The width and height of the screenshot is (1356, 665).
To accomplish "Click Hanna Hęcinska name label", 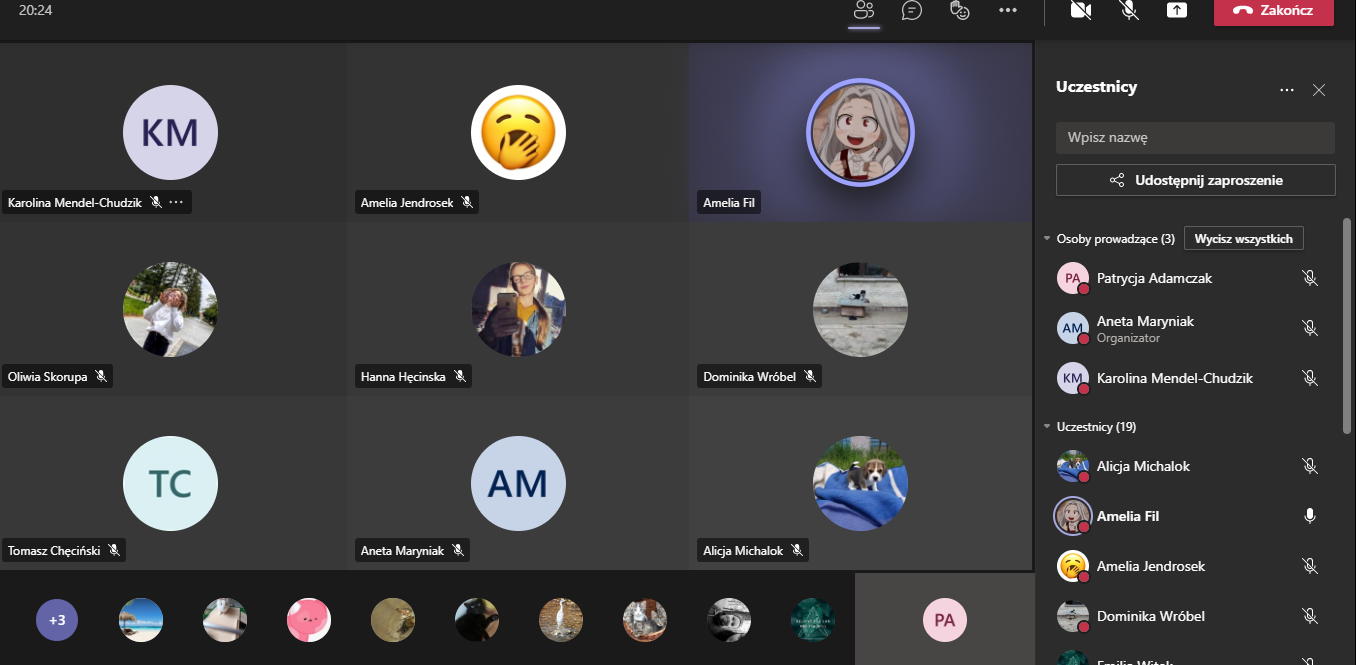I will 403,377.
